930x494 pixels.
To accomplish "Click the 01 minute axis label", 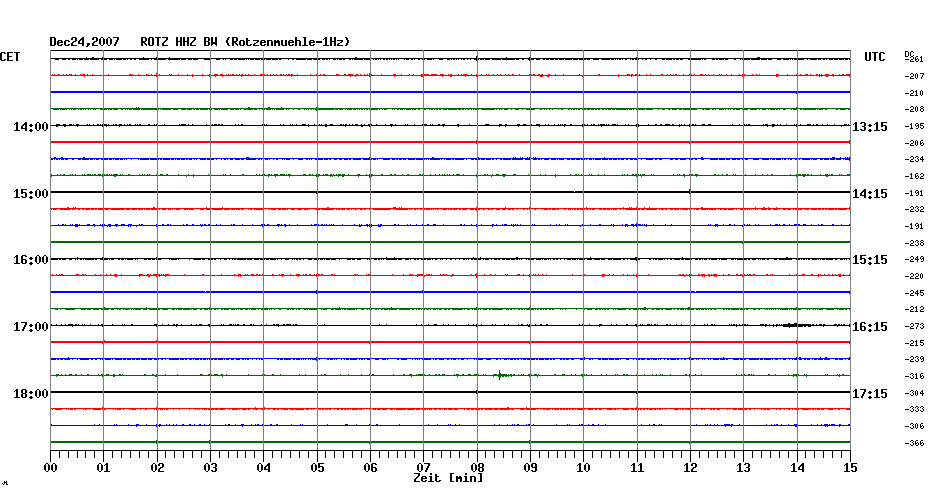I will point(104,468).
